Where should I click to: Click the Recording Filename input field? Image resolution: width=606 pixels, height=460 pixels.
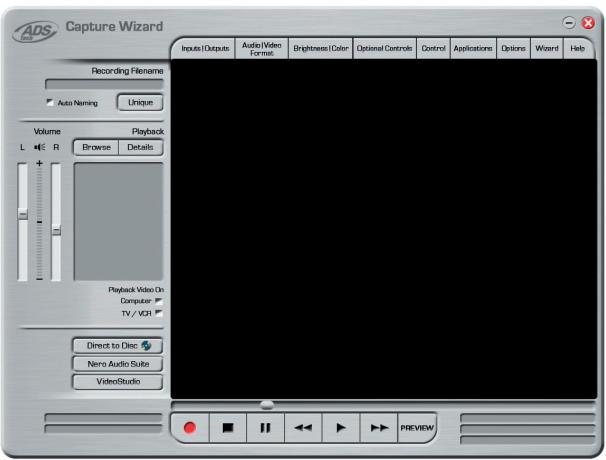104,84
